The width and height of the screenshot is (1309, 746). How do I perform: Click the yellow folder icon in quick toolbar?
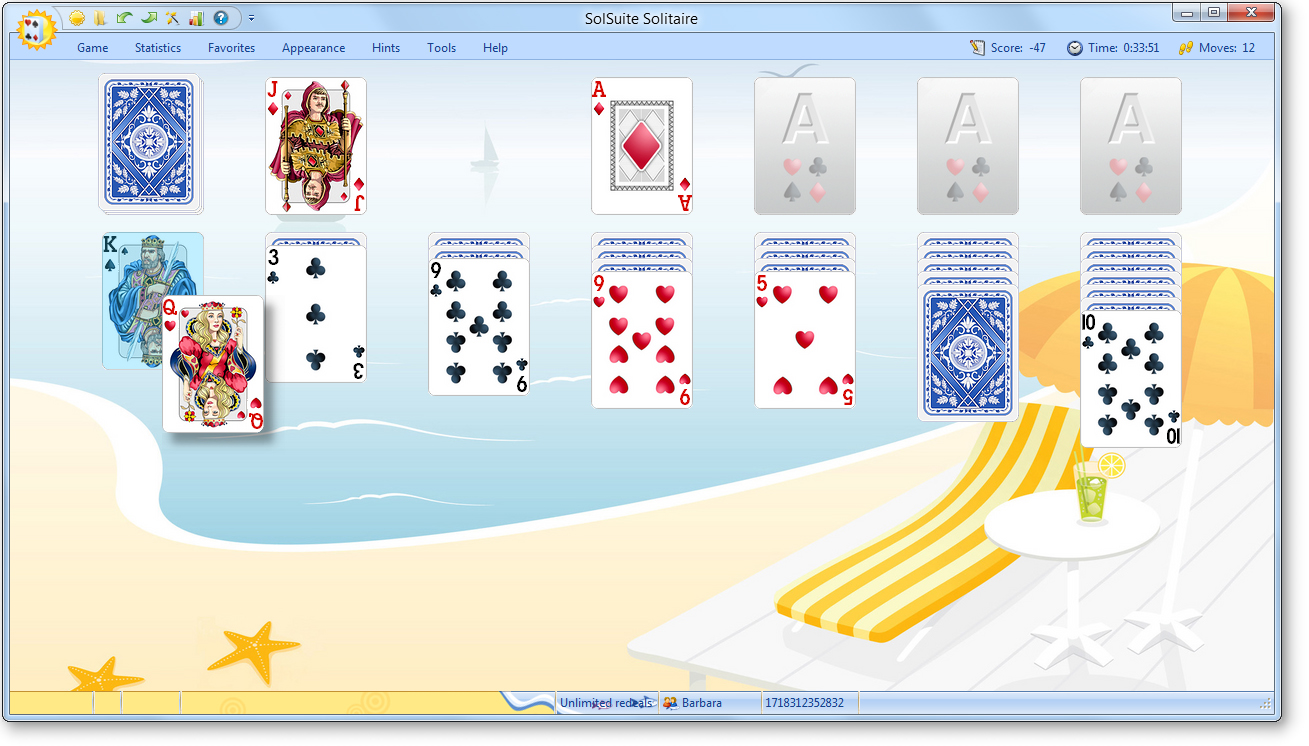(x=100, y=18)
